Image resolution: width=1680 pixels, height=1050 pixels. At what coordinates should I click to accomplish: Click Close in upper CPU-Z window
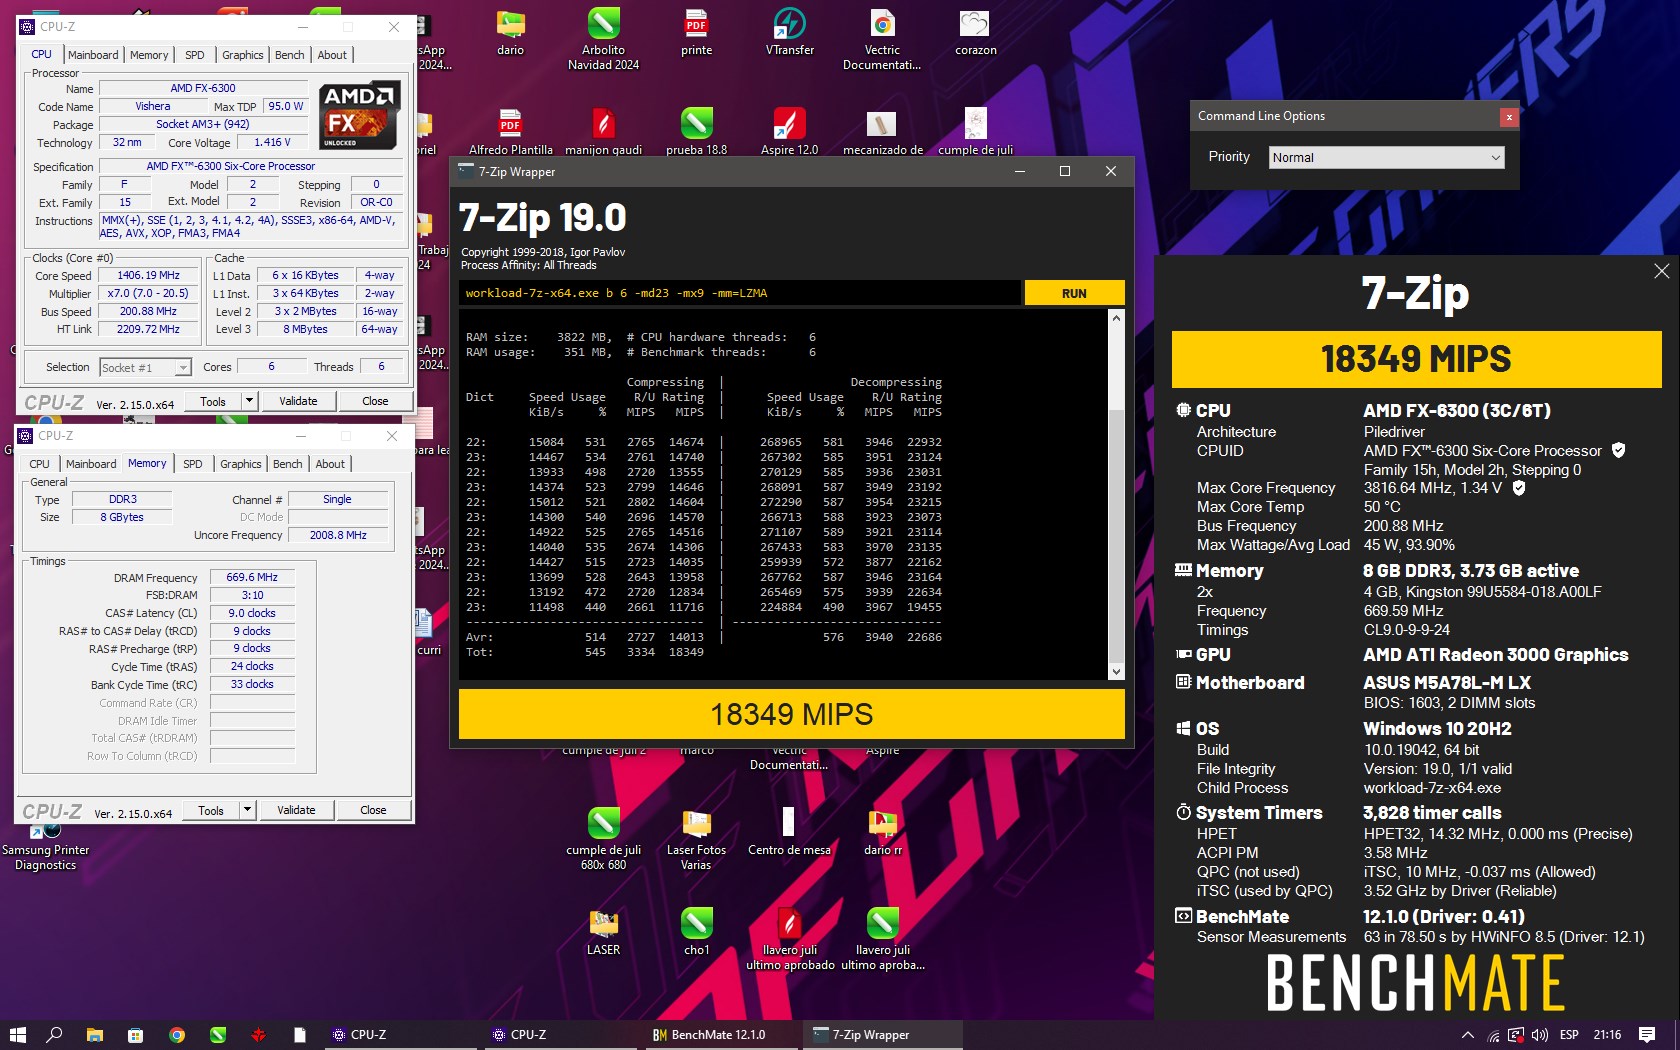tap(375, 401)
